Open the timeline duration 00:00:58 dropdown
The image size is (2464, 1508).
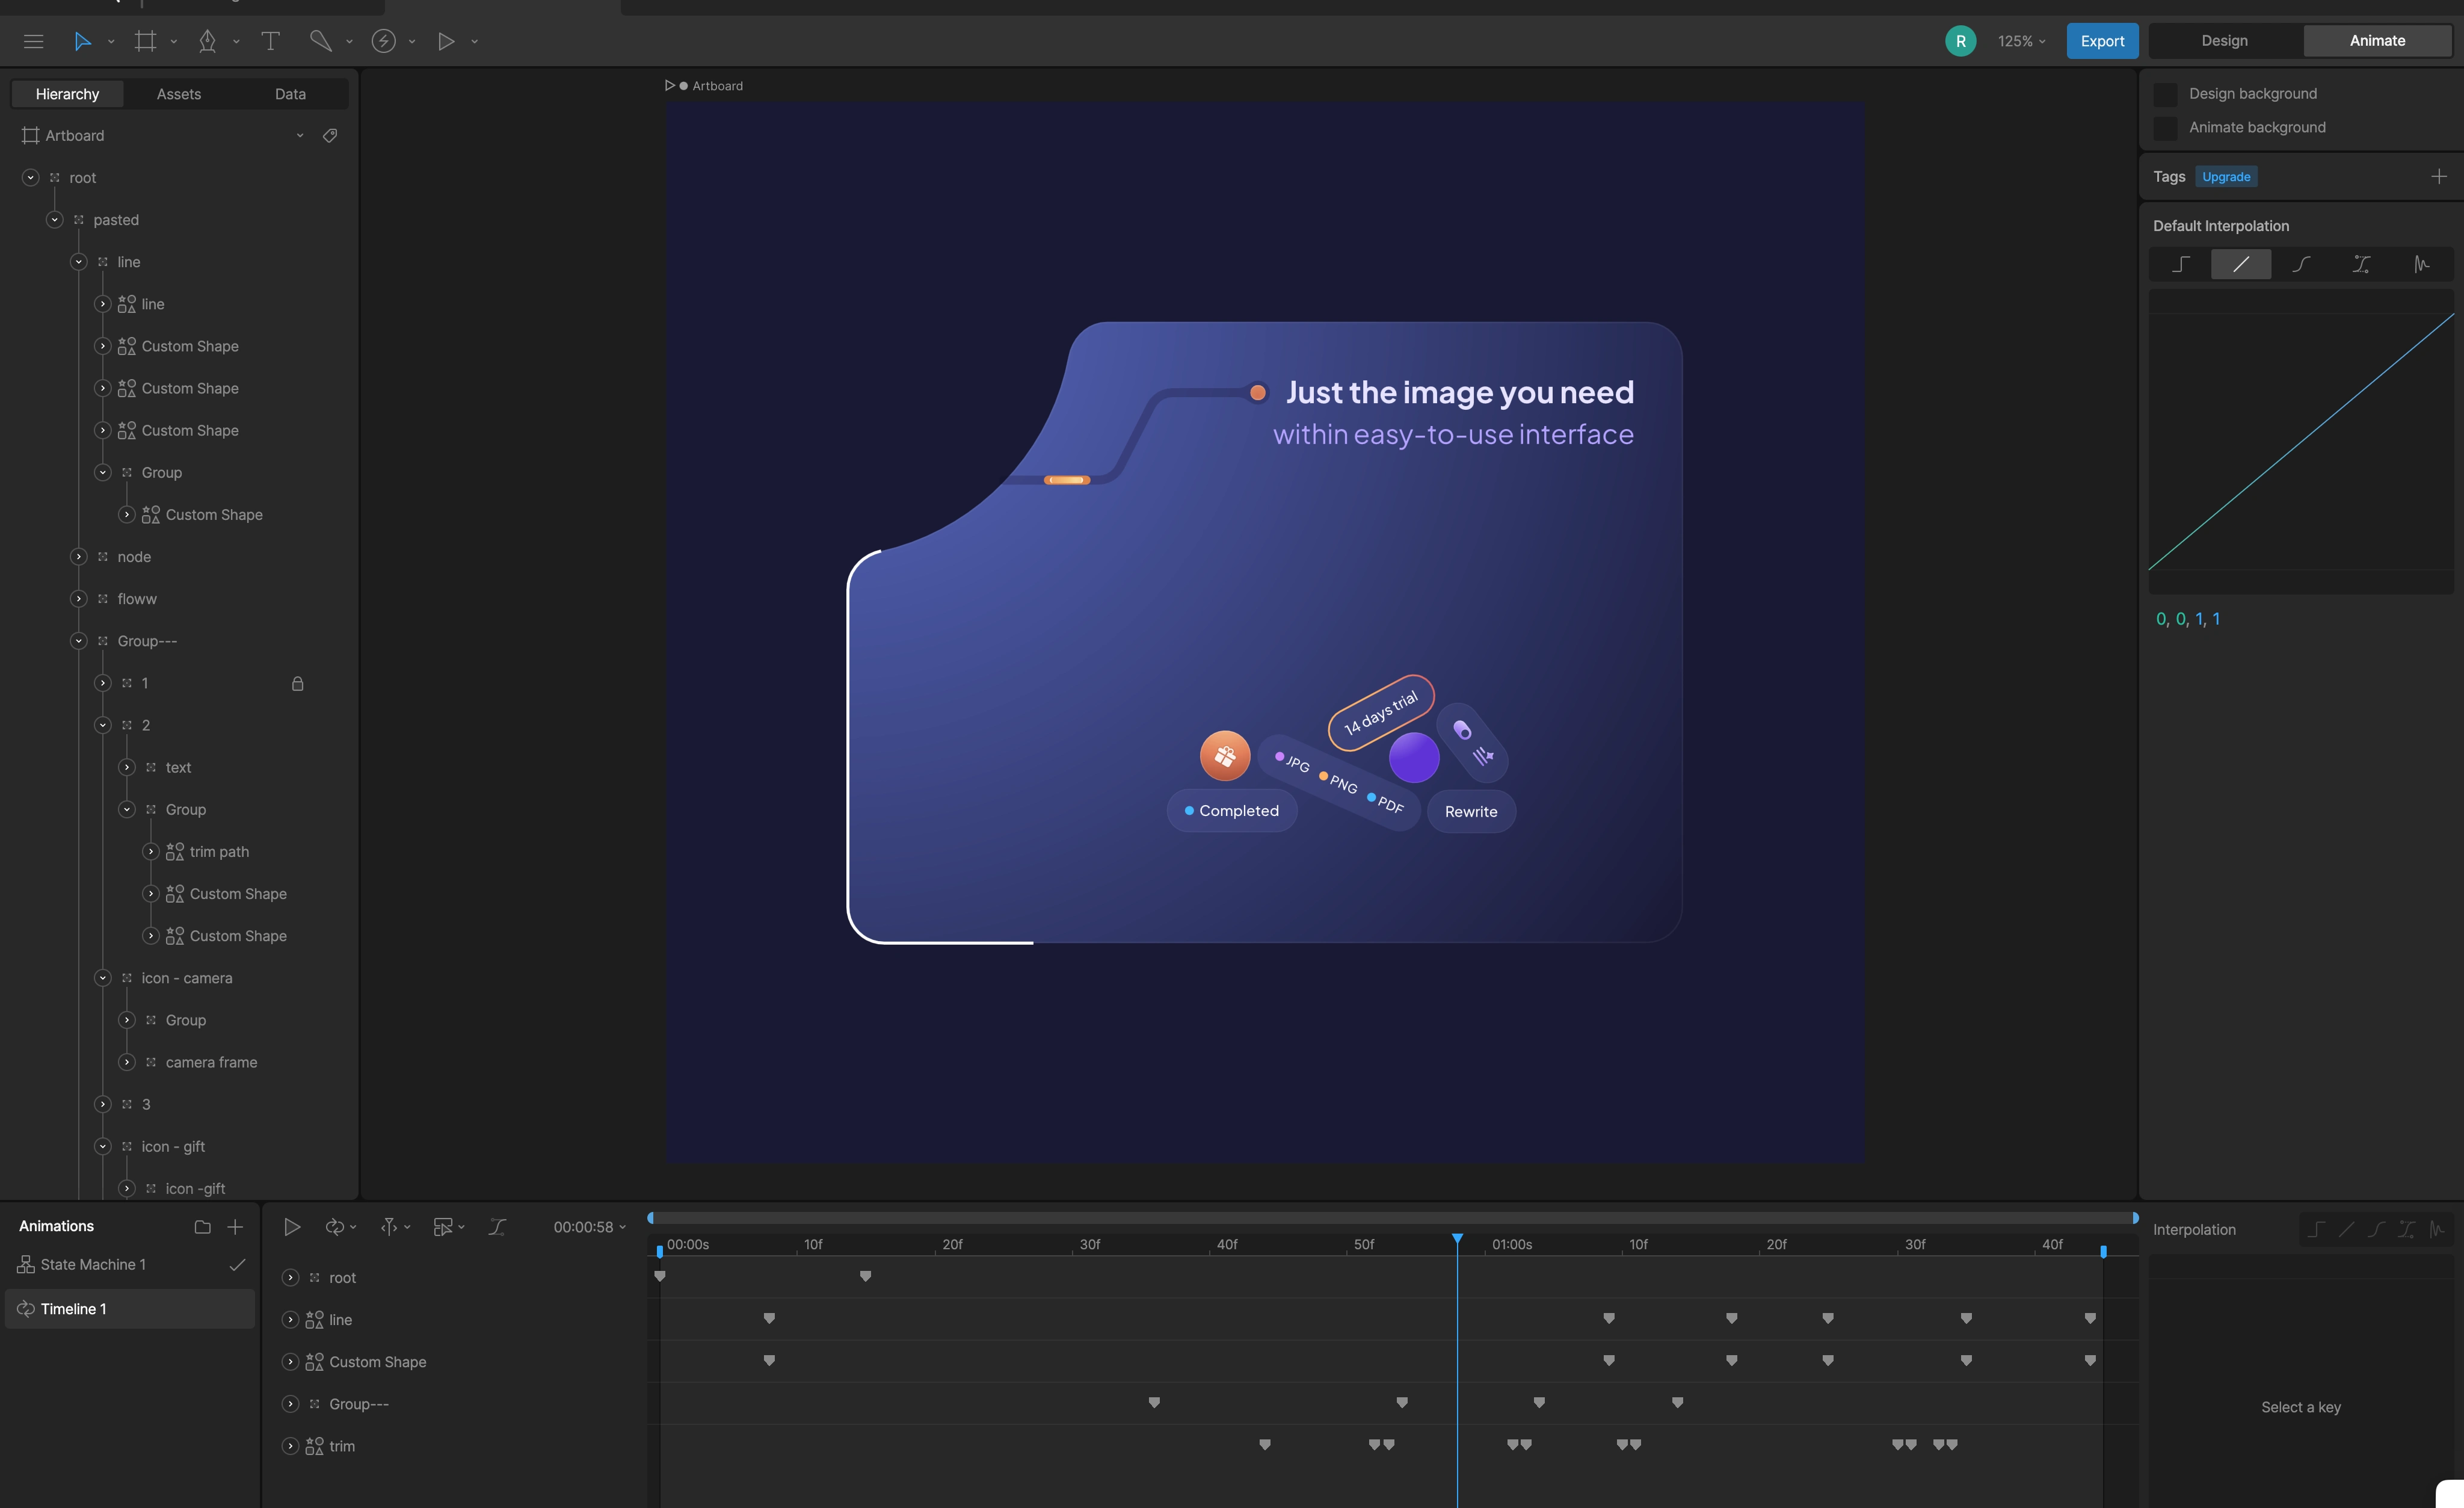click(x=590, y=1227)
